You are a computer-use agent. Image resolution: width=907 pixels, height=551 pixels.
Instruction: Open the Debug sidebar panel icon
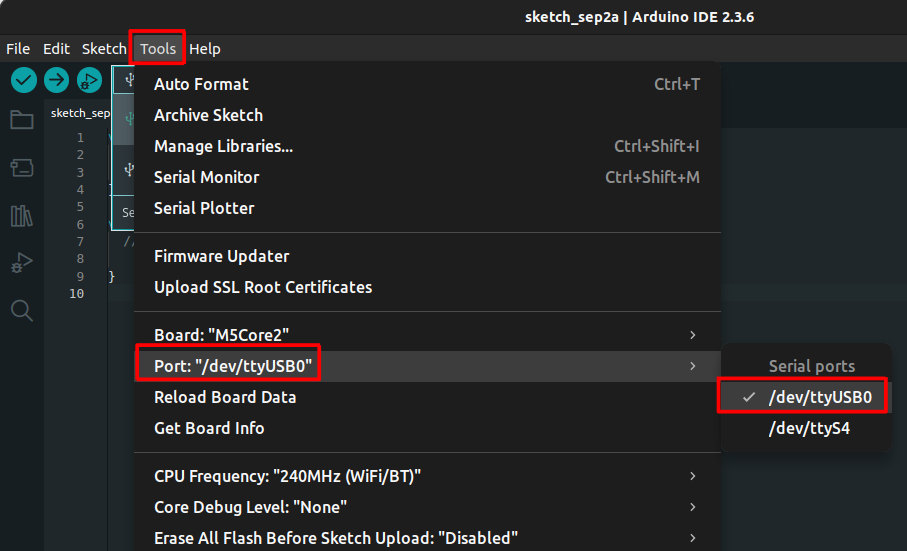coord(21,263)
